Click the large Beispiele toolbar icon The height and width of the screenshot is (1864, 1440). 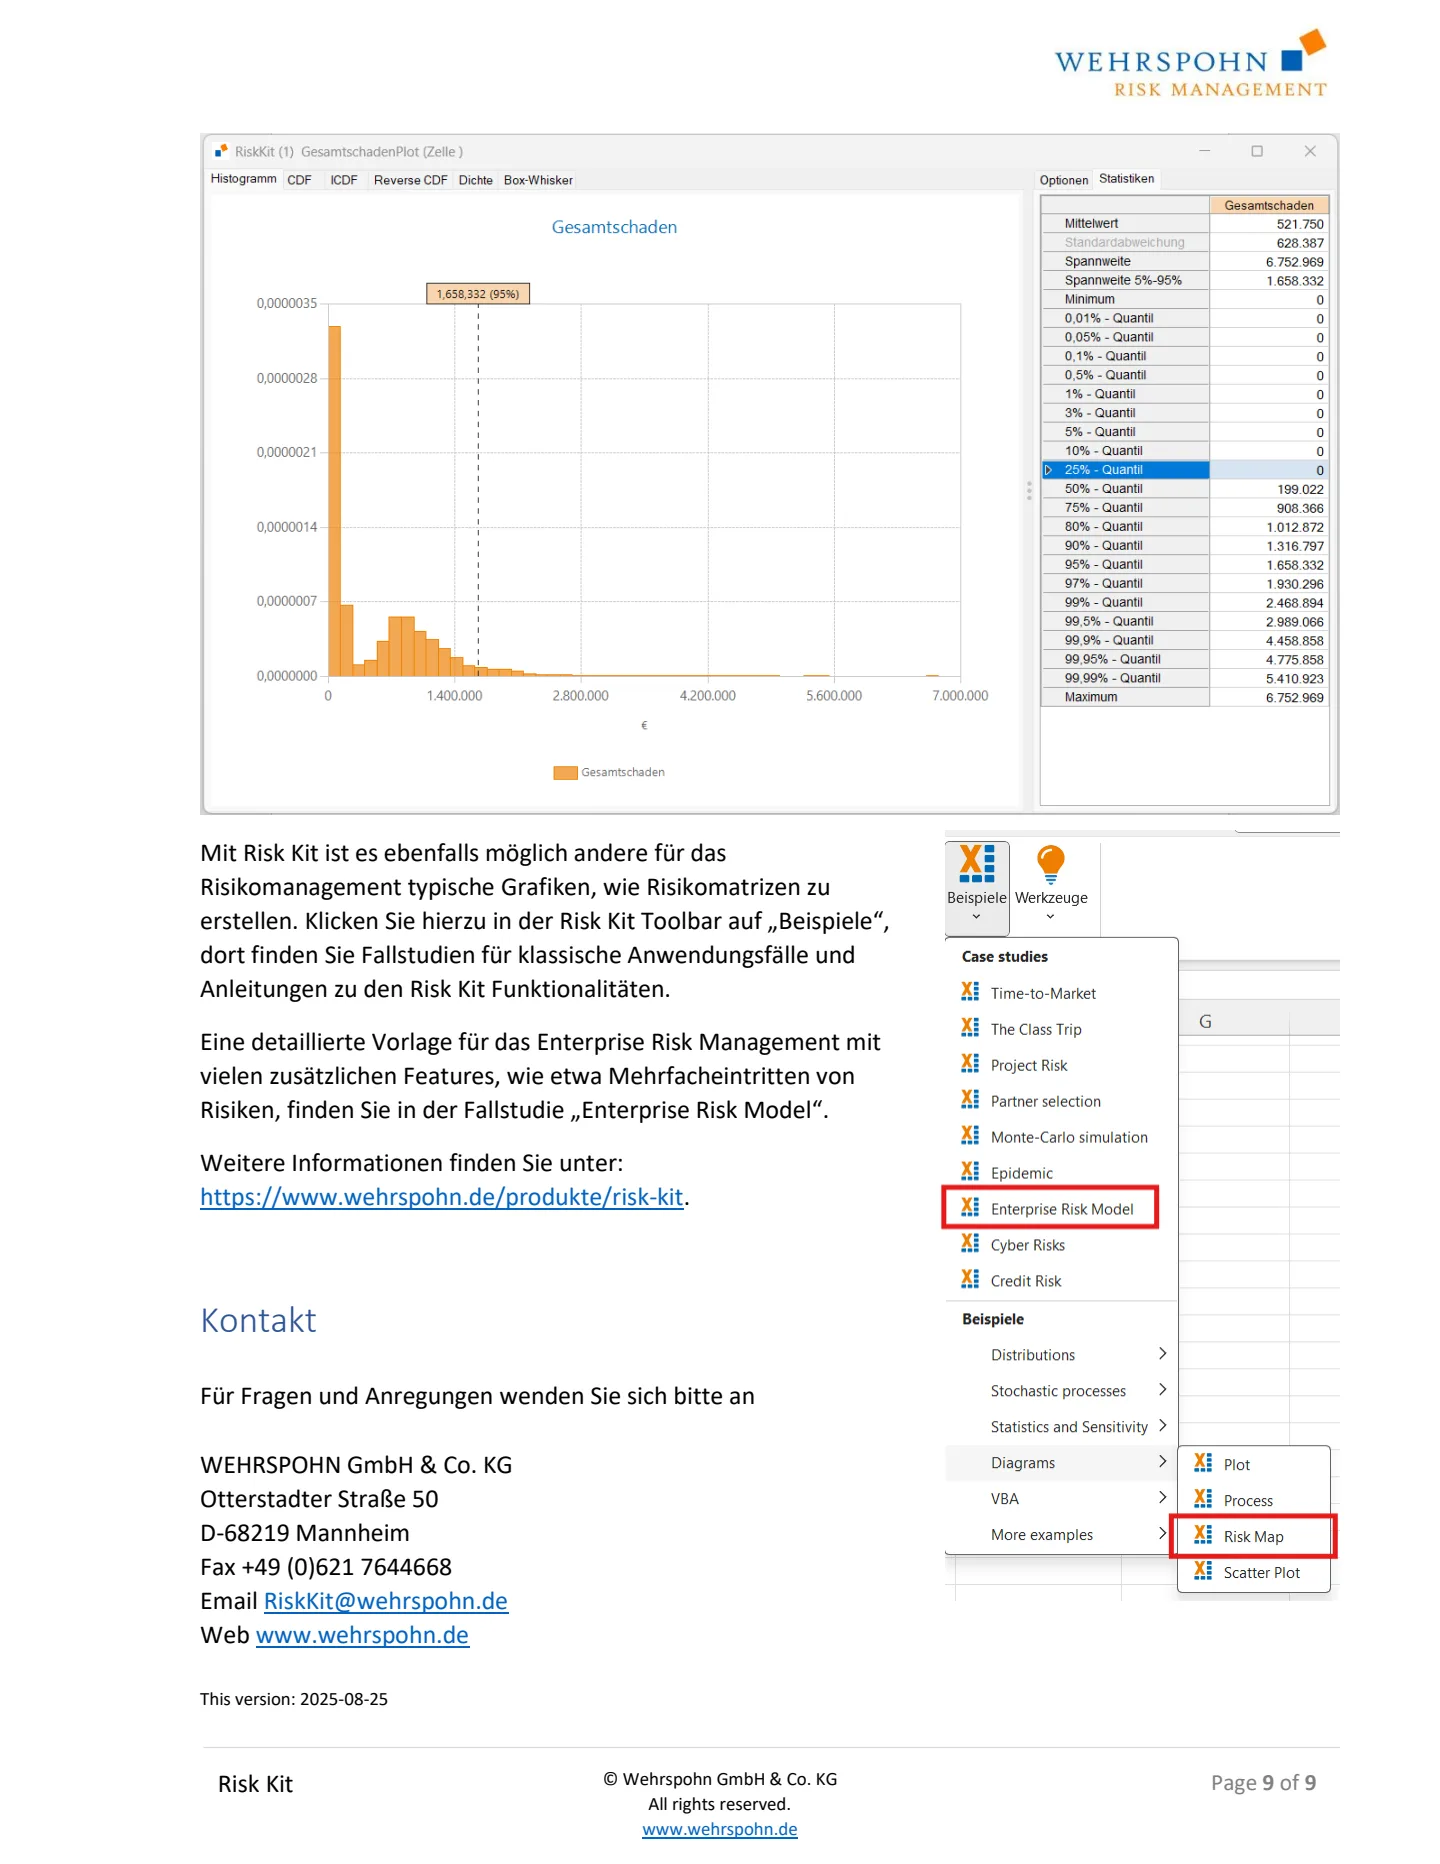click(x=977, y=863)
